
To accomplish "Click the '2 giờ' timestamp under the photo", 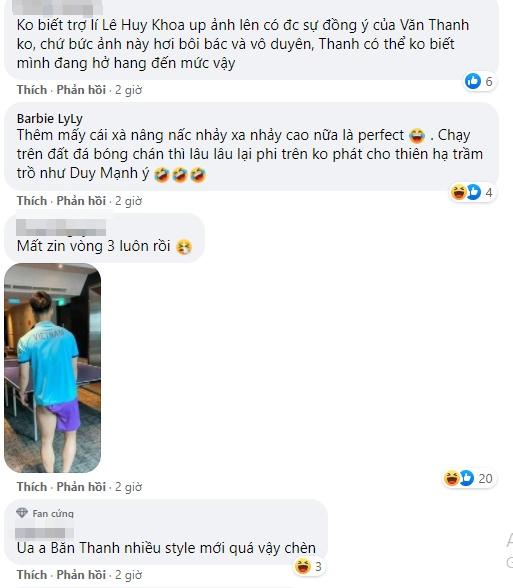I will (129, 487).
